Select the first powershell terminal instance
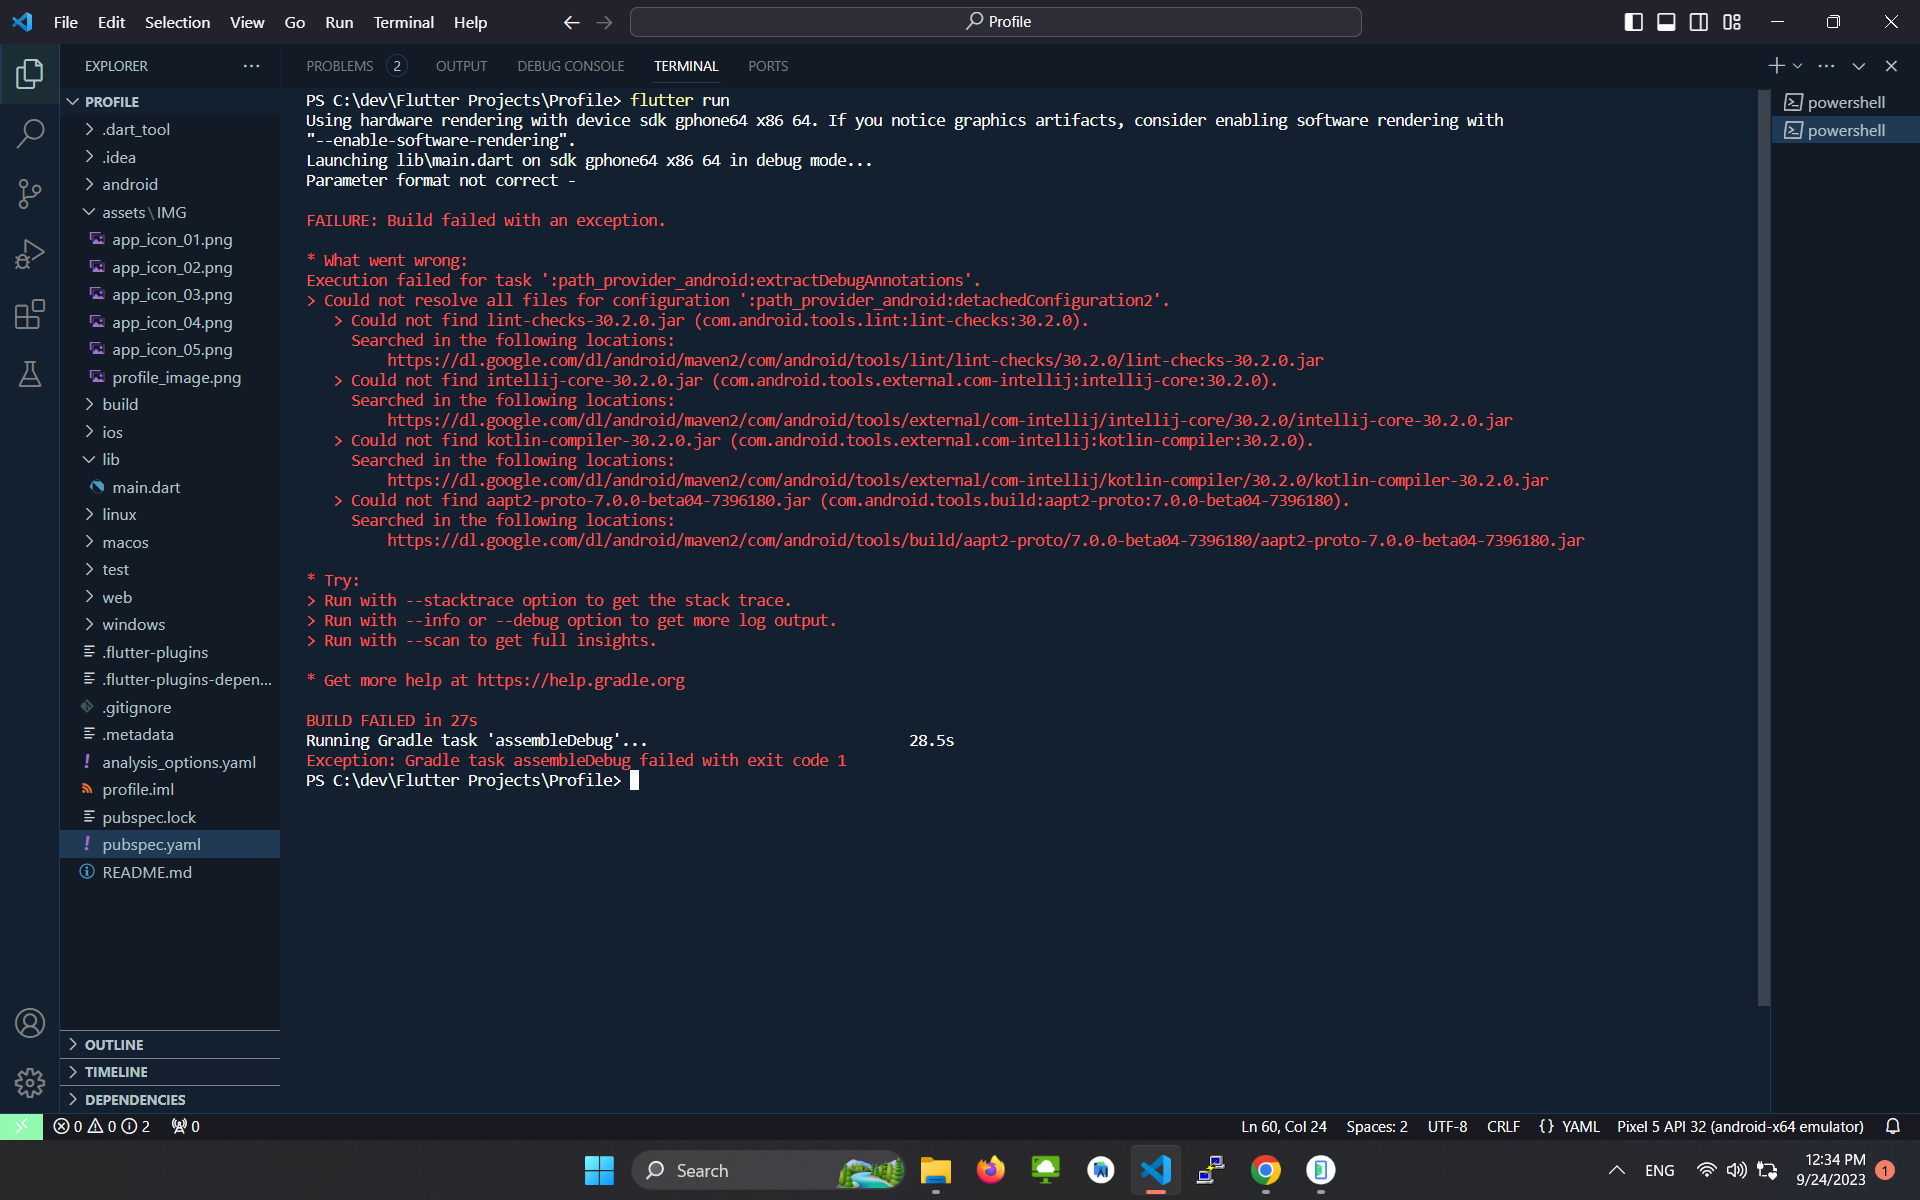Viewport: 1920px width, 1200px height. point(1845,102)
